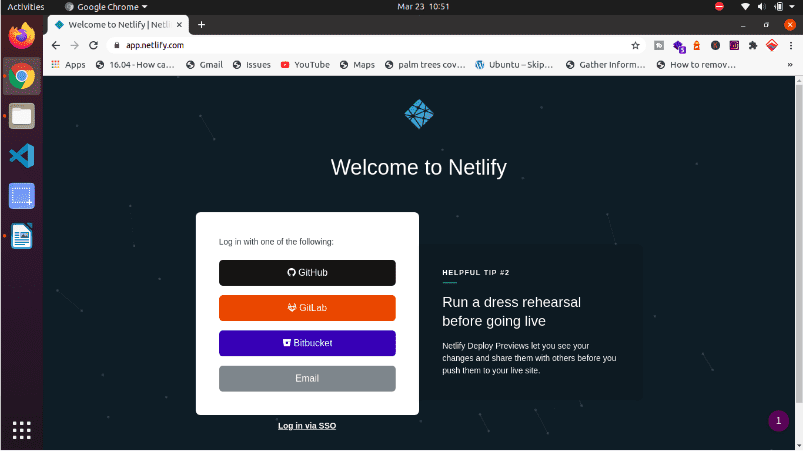Expand the hidden bookmarks overflow chevron
This screenshot has height=455, width=803.
(x=791, y=65)
